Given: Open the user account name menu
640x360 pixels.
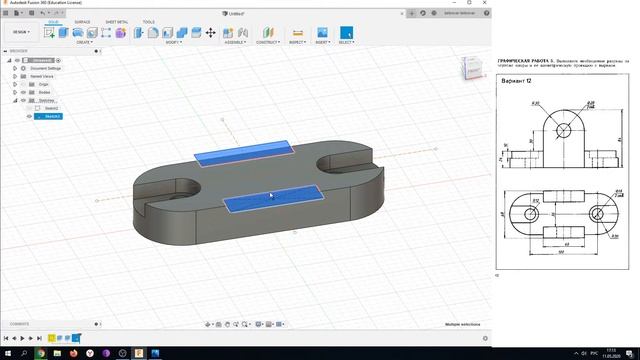Looking at the screenshot, I should click(x=460, y=13).
